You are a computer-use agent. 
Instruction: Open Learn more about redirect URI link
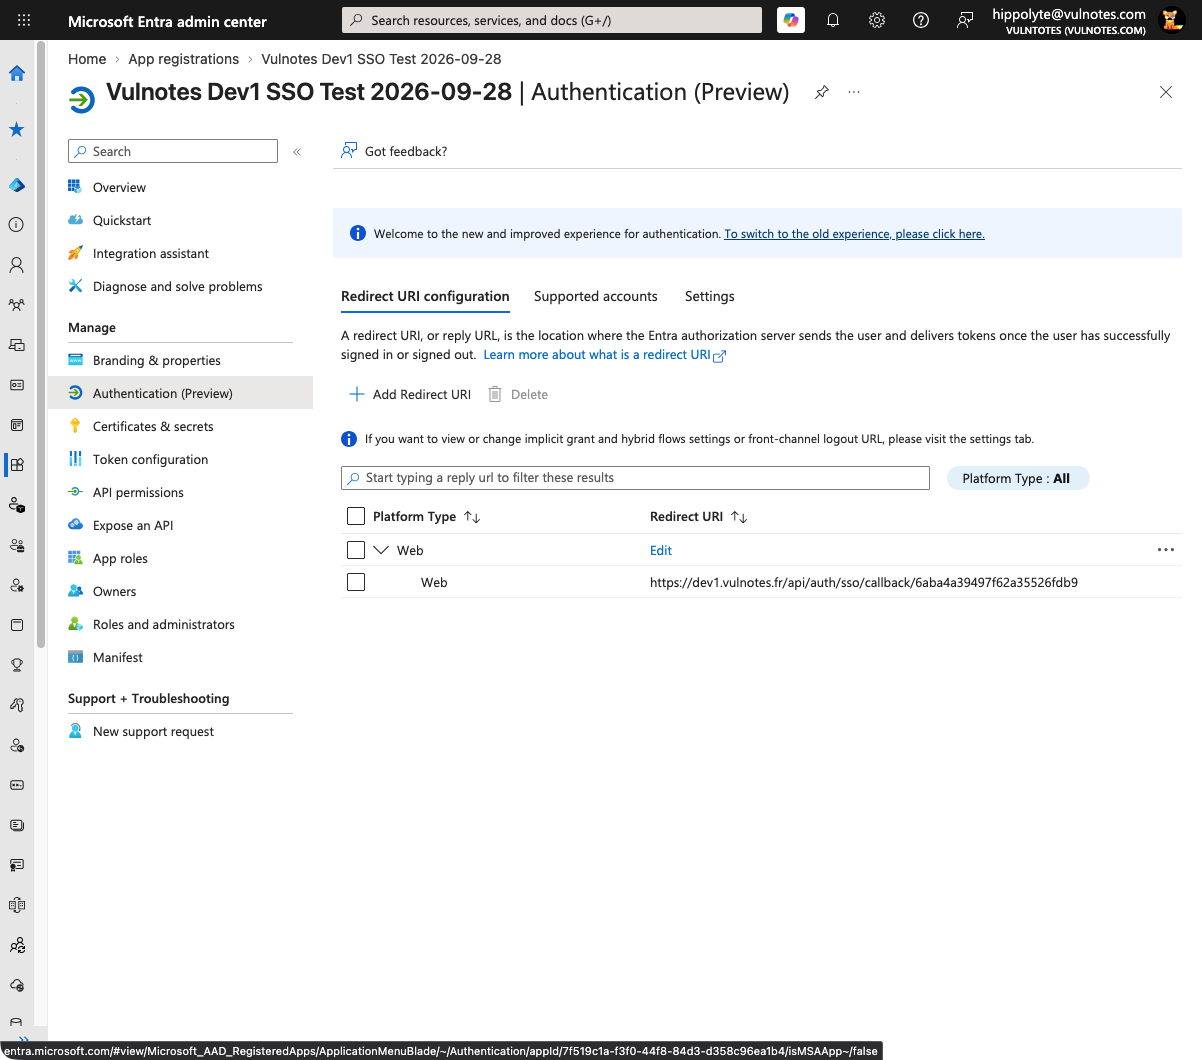coord(604,355)
